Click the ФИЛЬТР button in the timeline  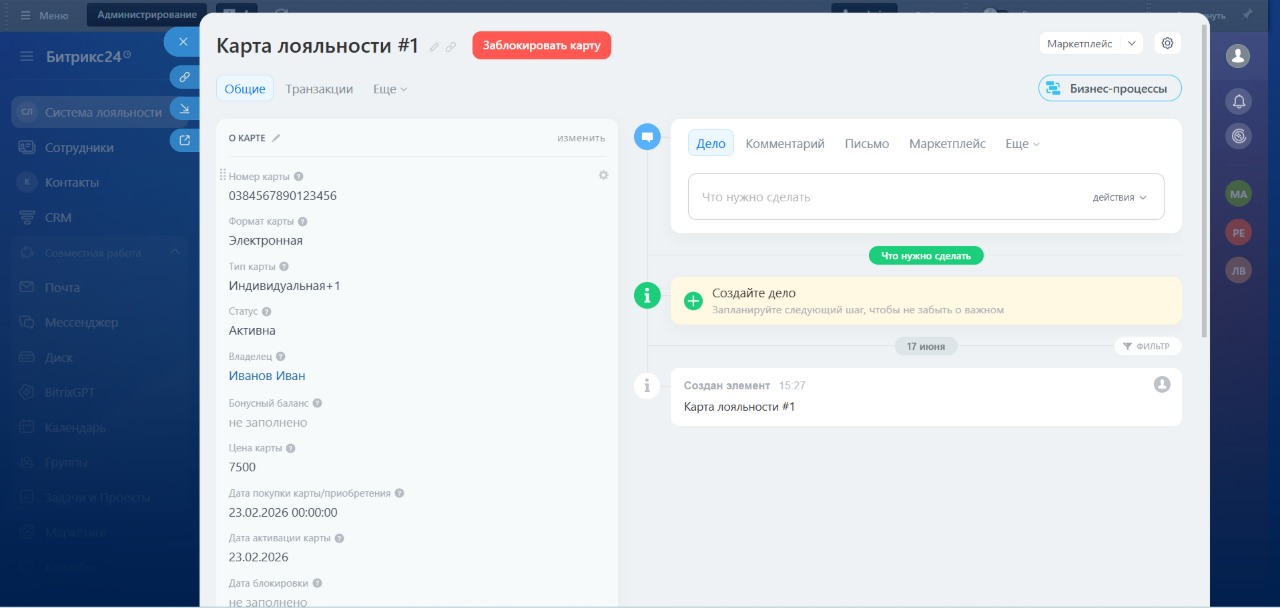click(x=1148, y=346)
